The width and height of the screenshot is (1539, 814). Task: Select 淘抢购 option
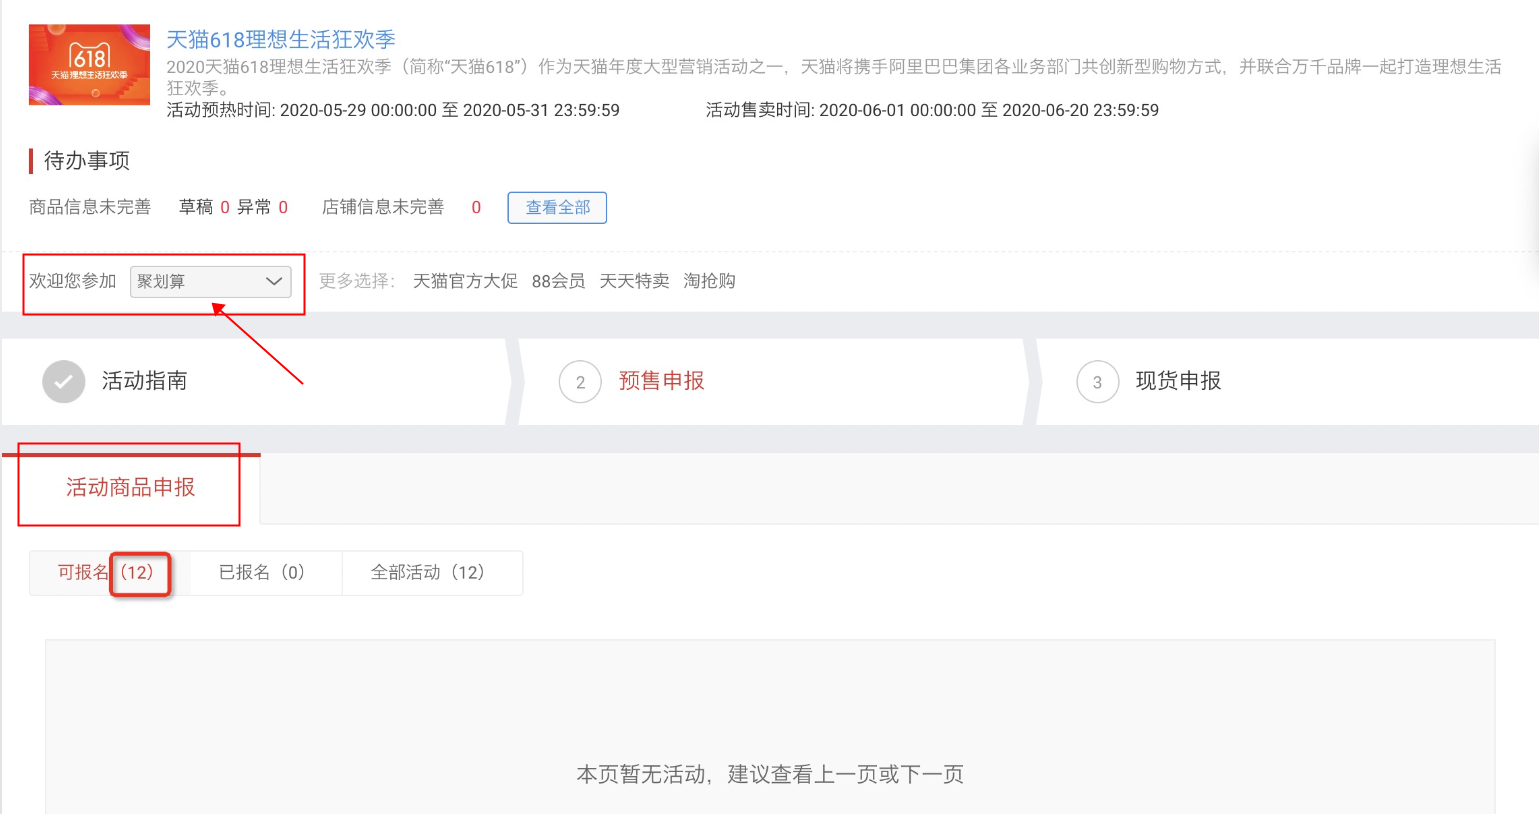709,281
